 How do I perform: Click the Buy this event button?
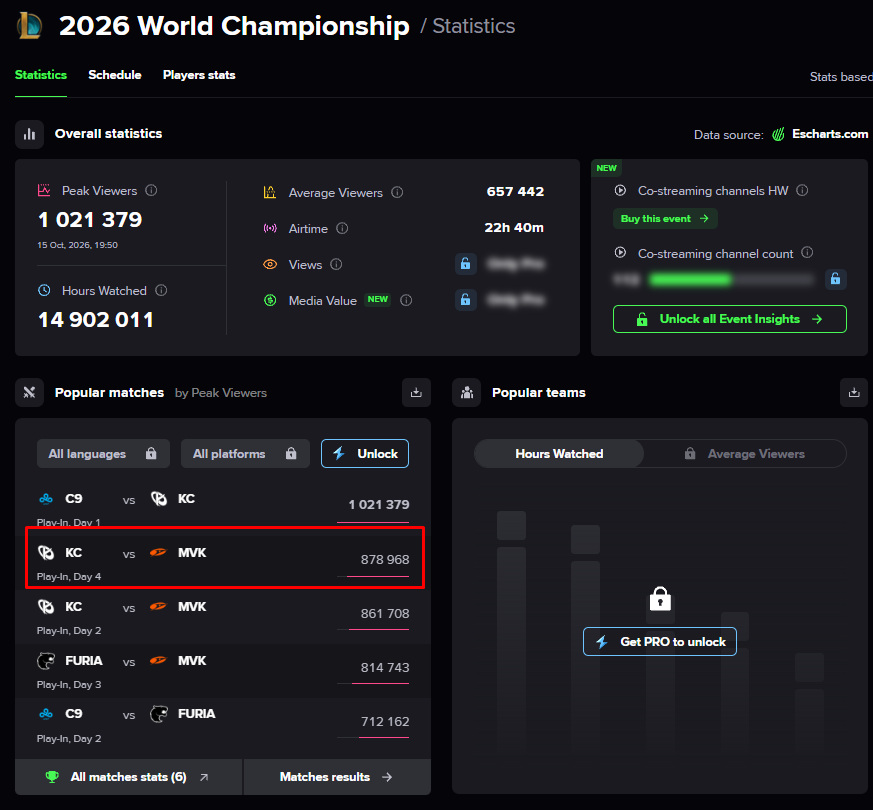(x=665, y=219)
